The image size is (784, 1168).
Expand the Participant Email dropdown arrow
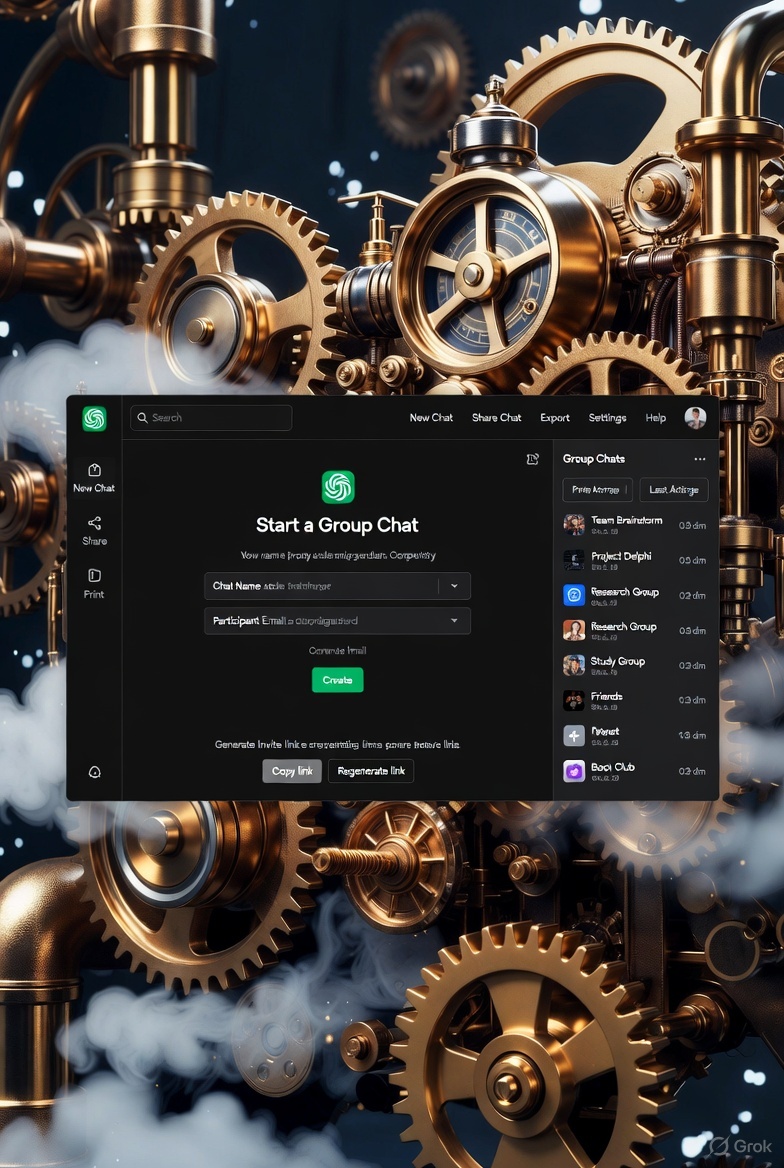pyautogui.click(x=454, y=621)
